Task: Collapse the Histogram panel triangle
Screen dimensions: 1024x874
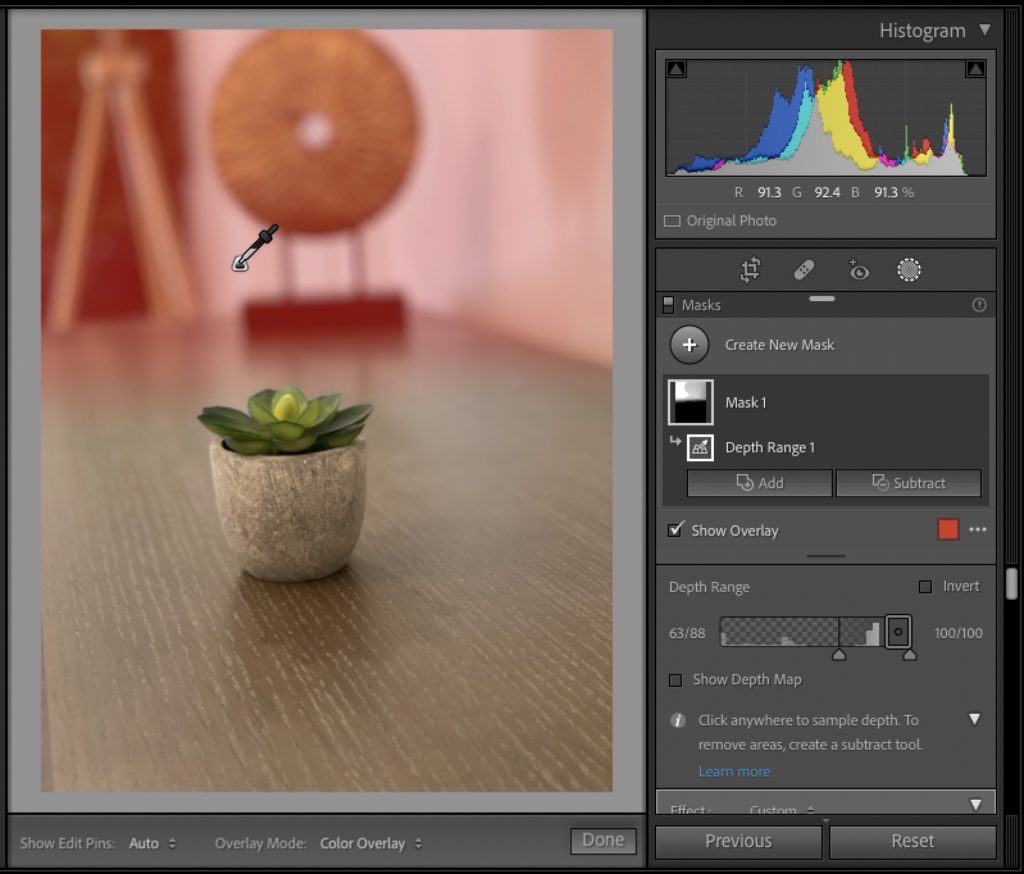Action: 985,30
